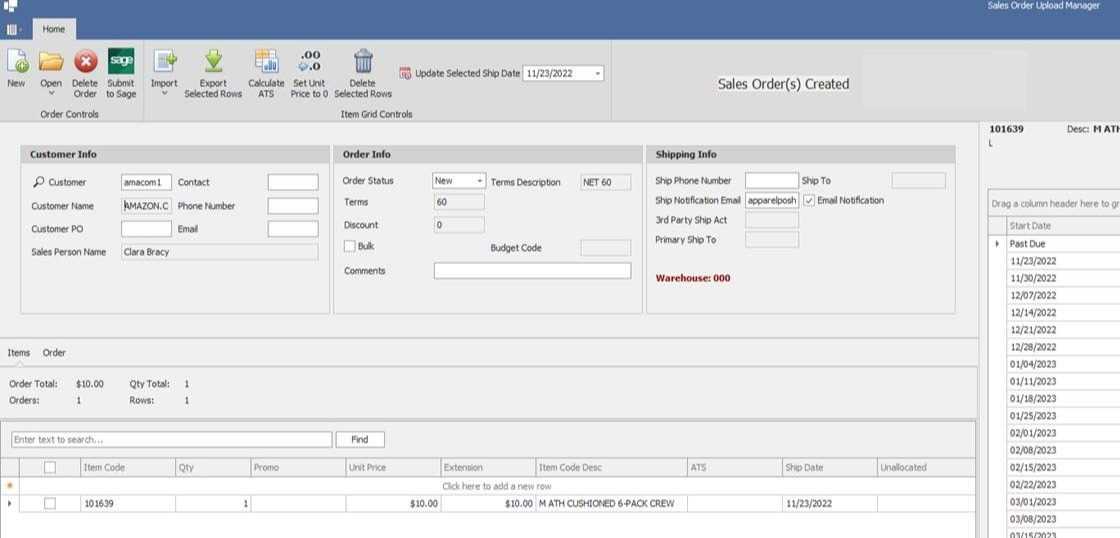Select the 02/15/2023 start date row
This screenshot has height=538, width=1120.
tap(1063, 467)
